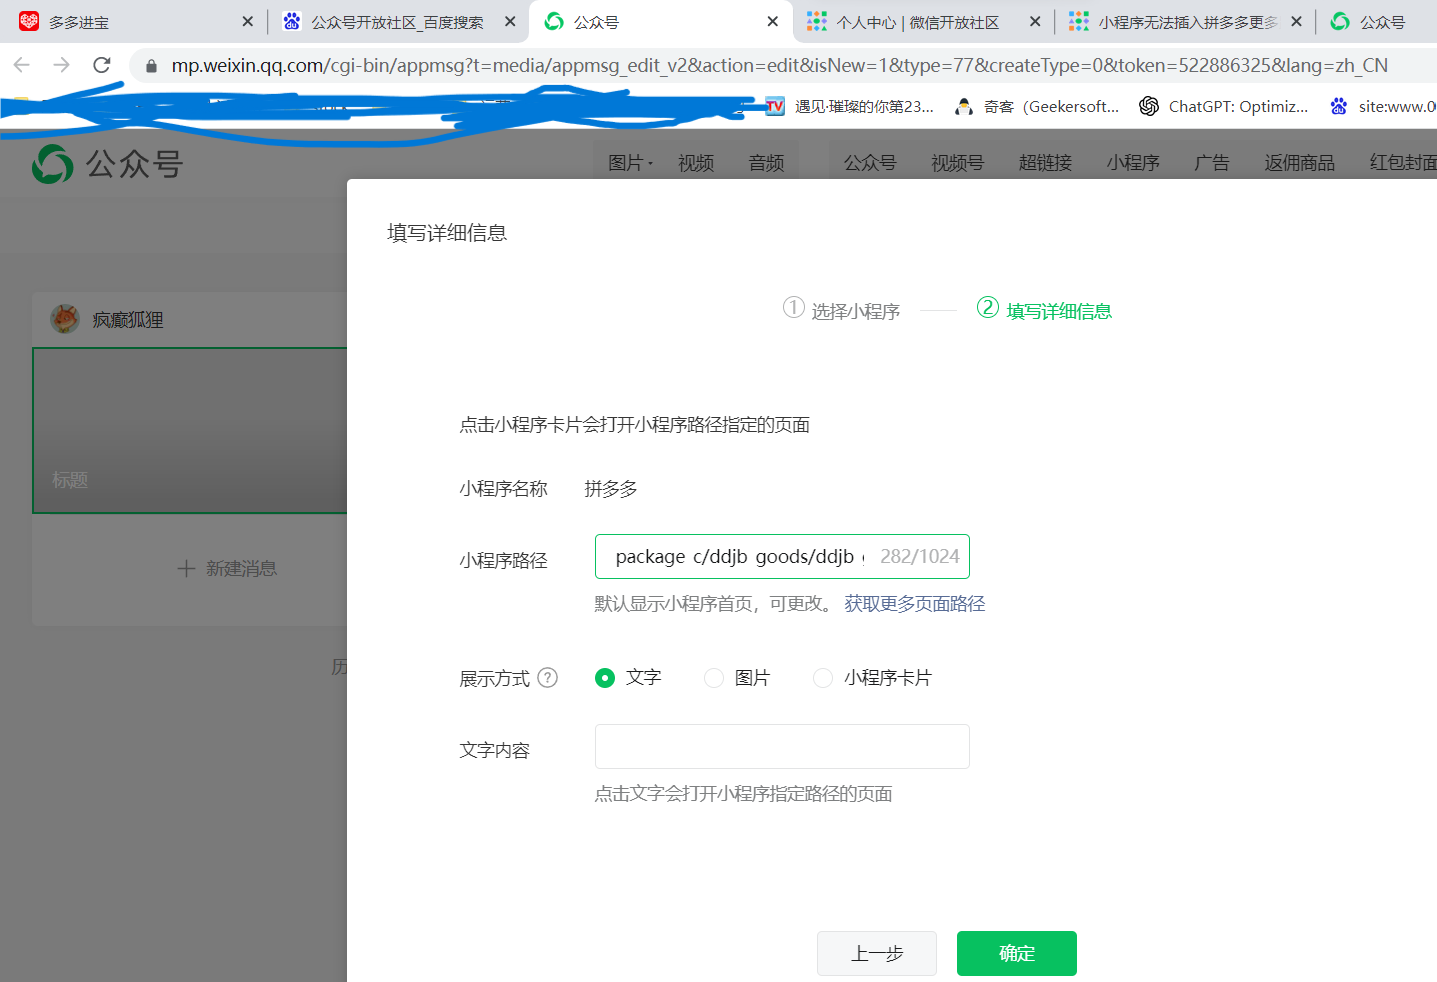Click the 疯癫狐狸 account avatar
The width and height of the screenshot is (1437, 982).
pos(65,319)
